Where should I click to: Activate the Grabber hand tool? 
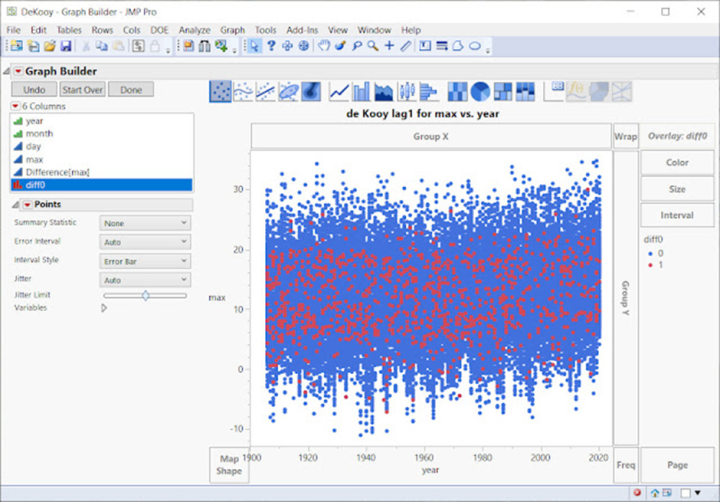coord(324,46)
